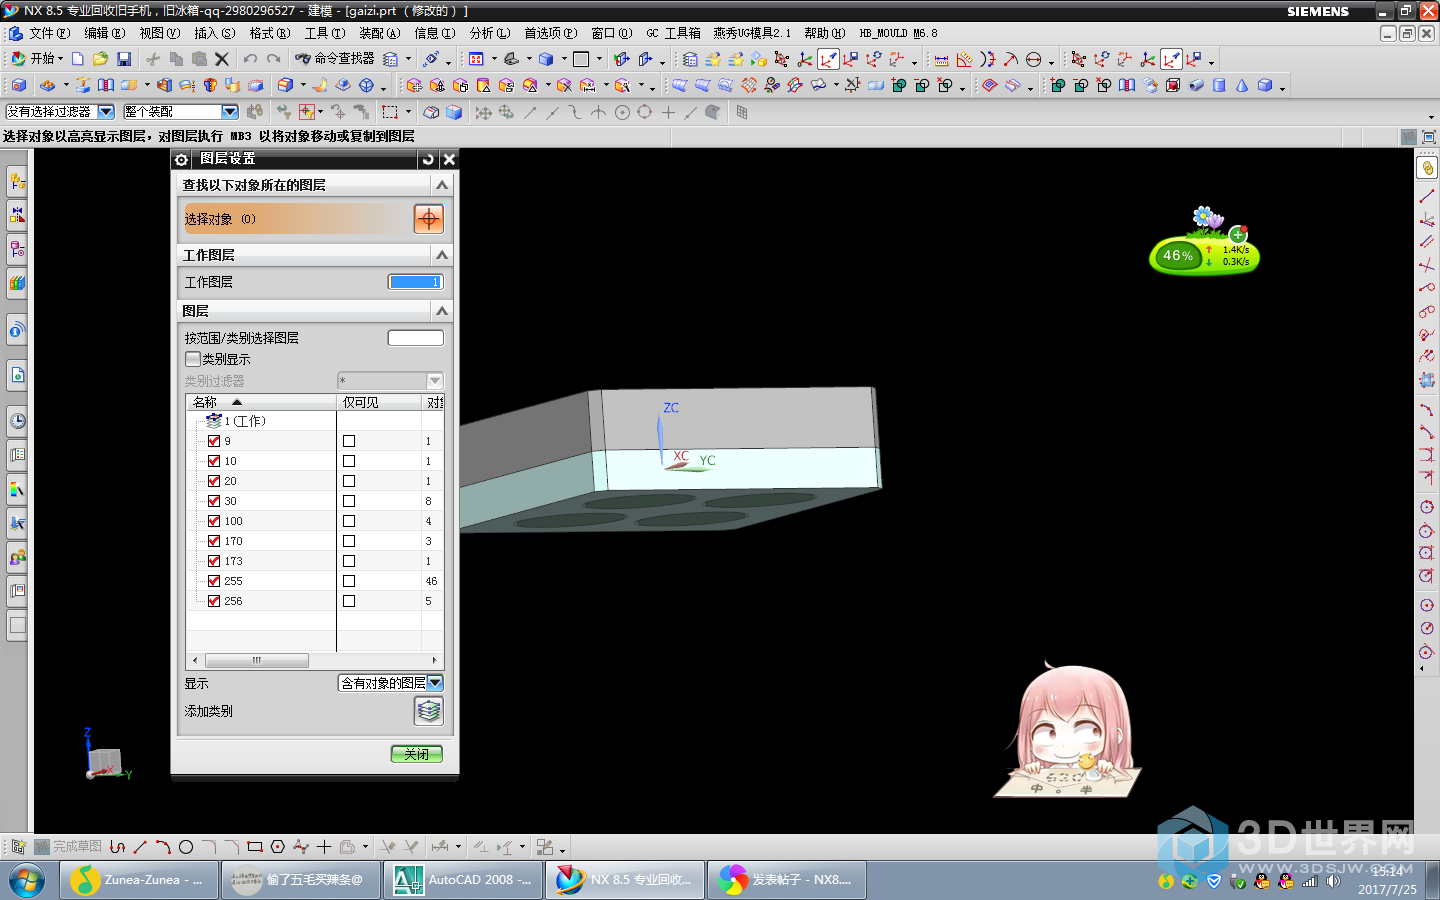Click the Cut scissors icon

(x=153, y=59)
